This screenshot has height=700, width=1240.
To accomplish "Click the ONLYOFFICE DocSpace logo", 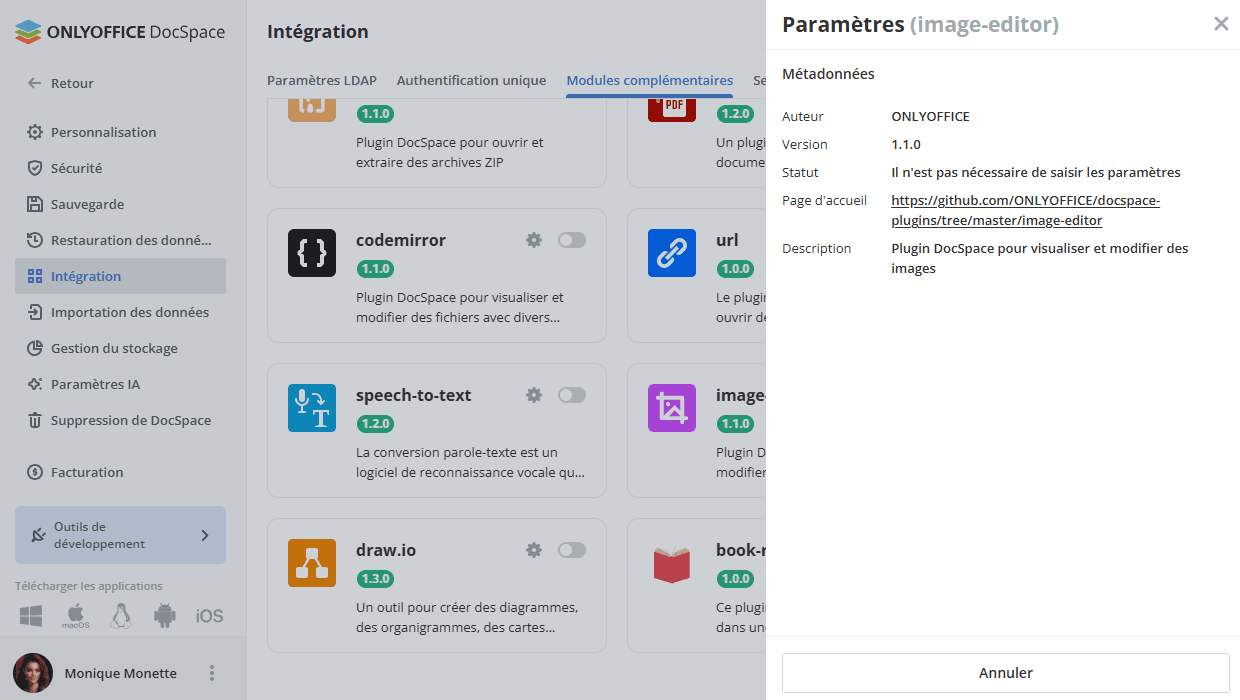I will point(120,32).
